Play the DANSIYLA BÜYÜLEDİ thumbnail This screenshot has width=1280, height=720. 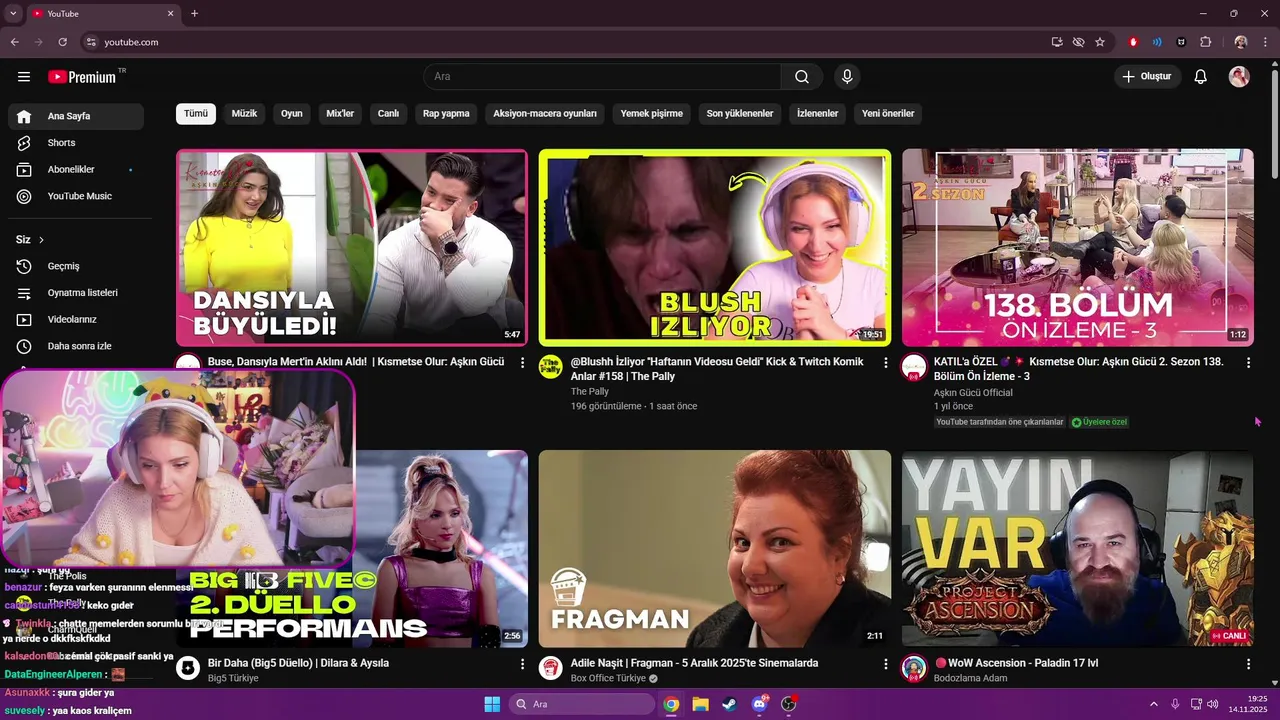[352, 247]
